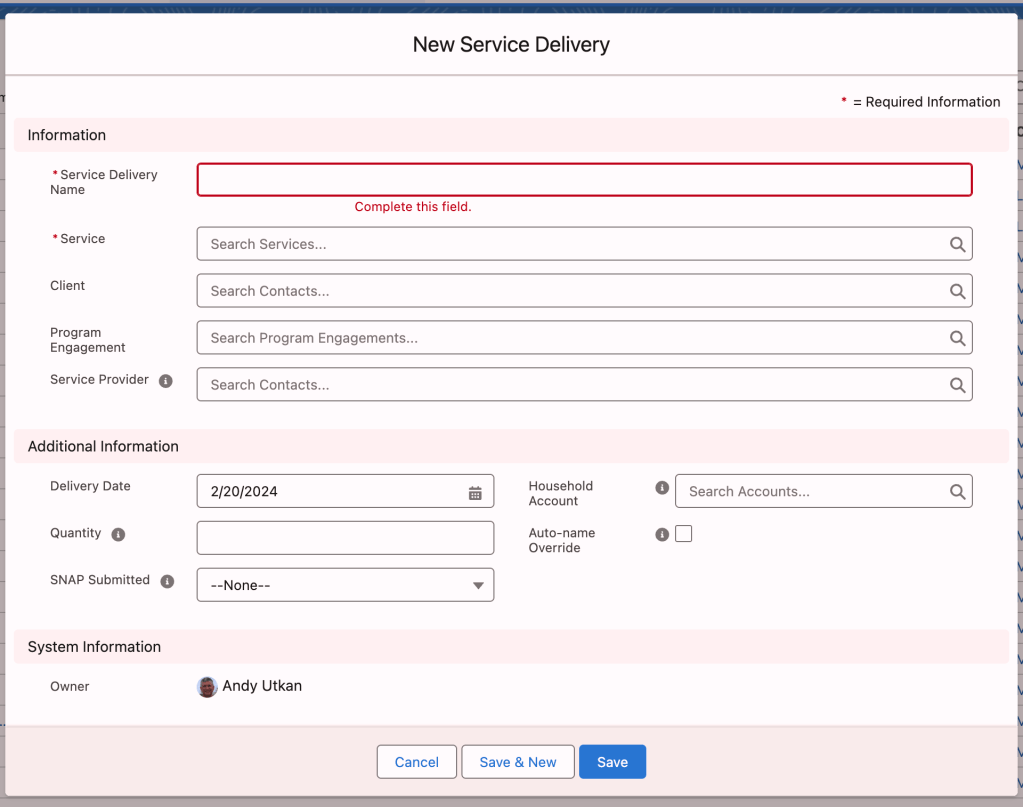Click Andy Utkan owner avatar

pos(207,687)
